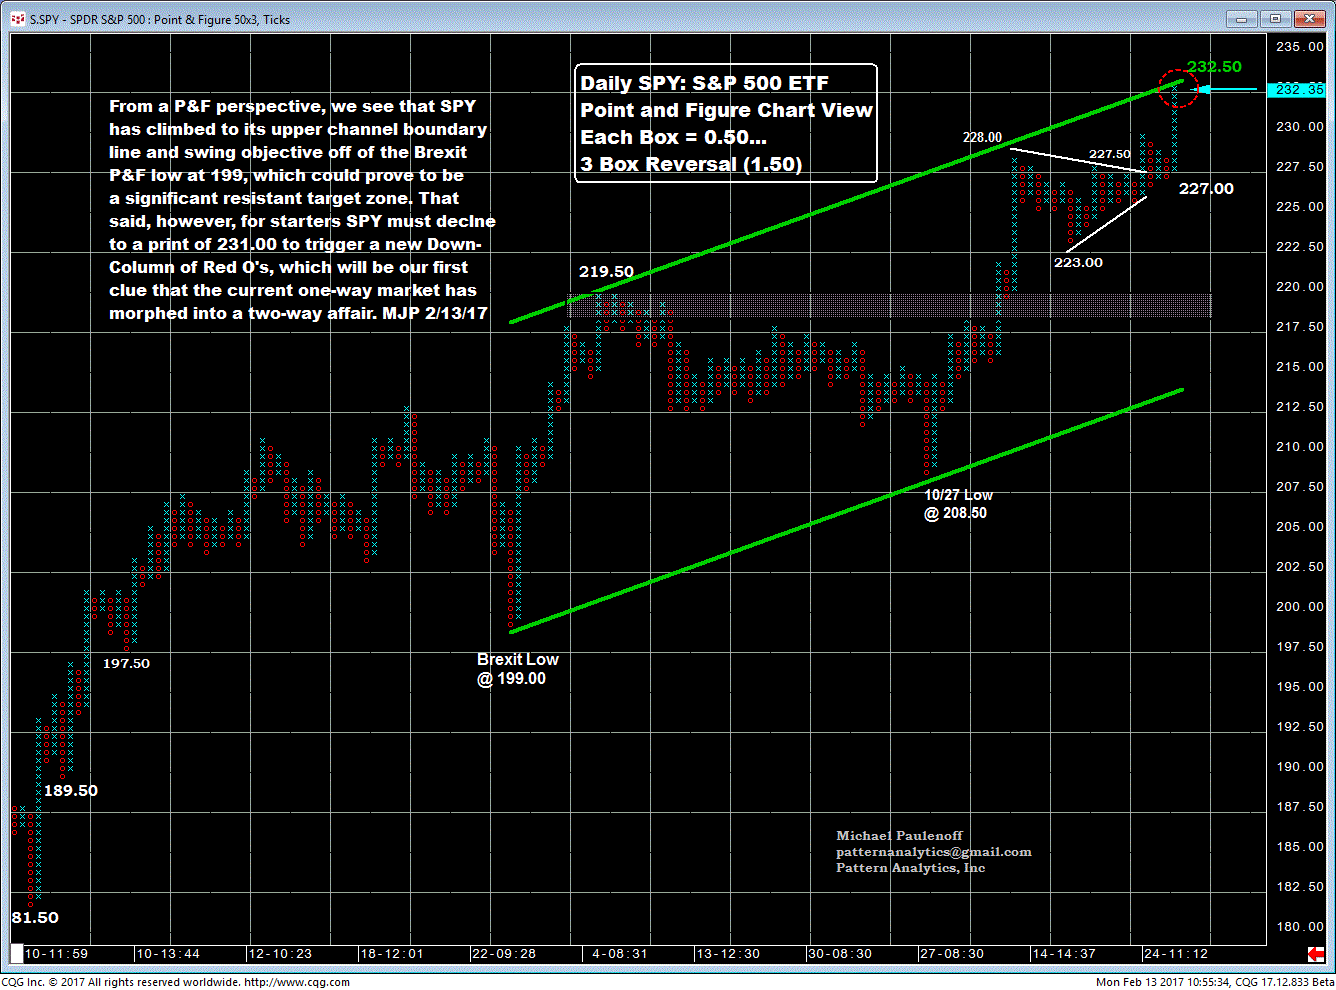Click the '10/27 Low @ 208.50' annotation
Image resolution: width=1336 pixels, height=990 pixels.
tap(957, 504)
